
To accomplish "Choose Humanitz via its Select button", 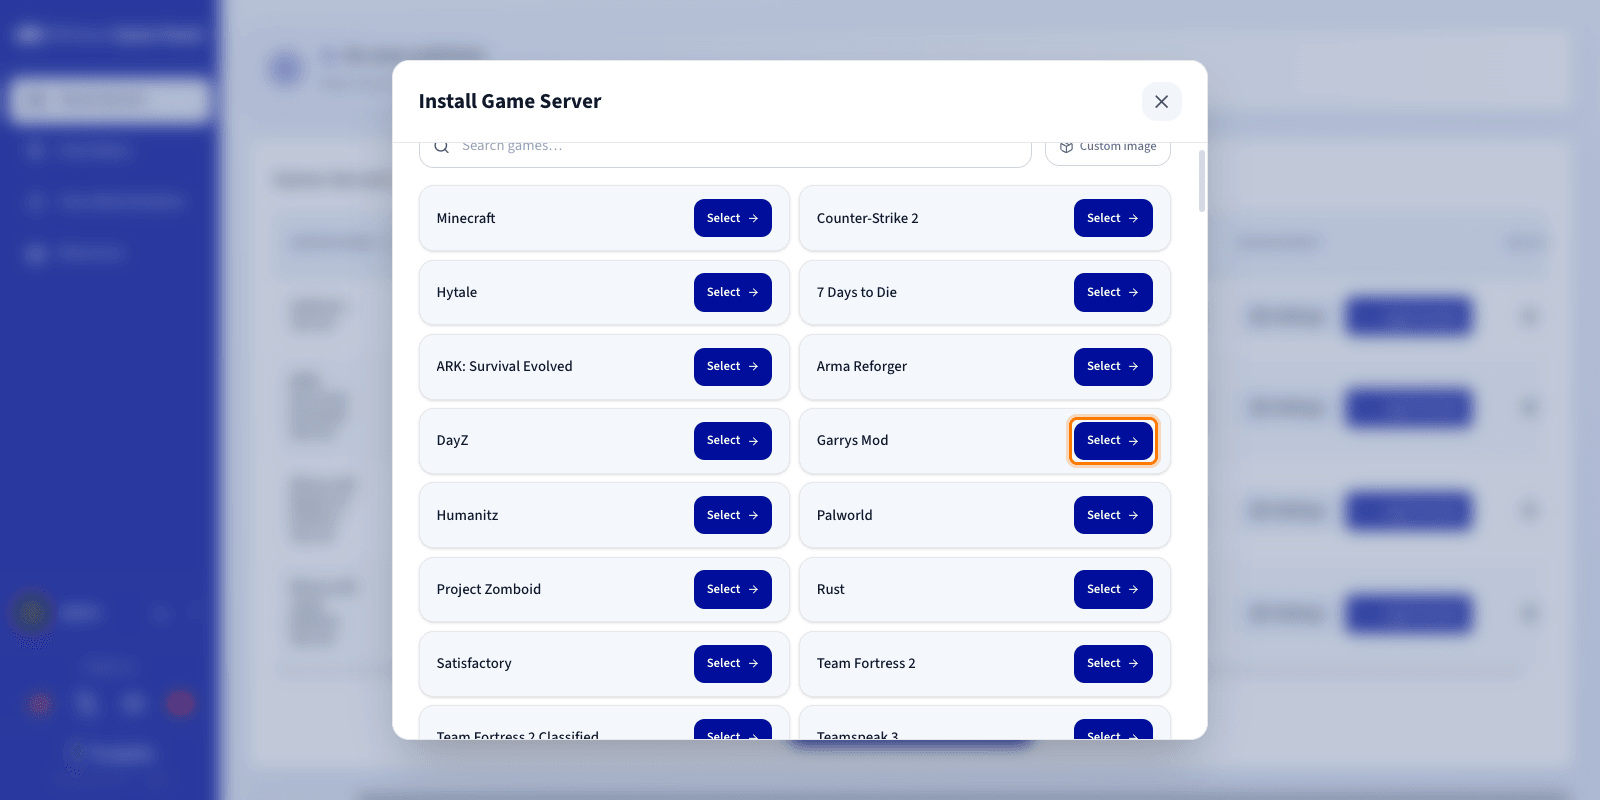I will pyautogui.click(x=732, y=515).
